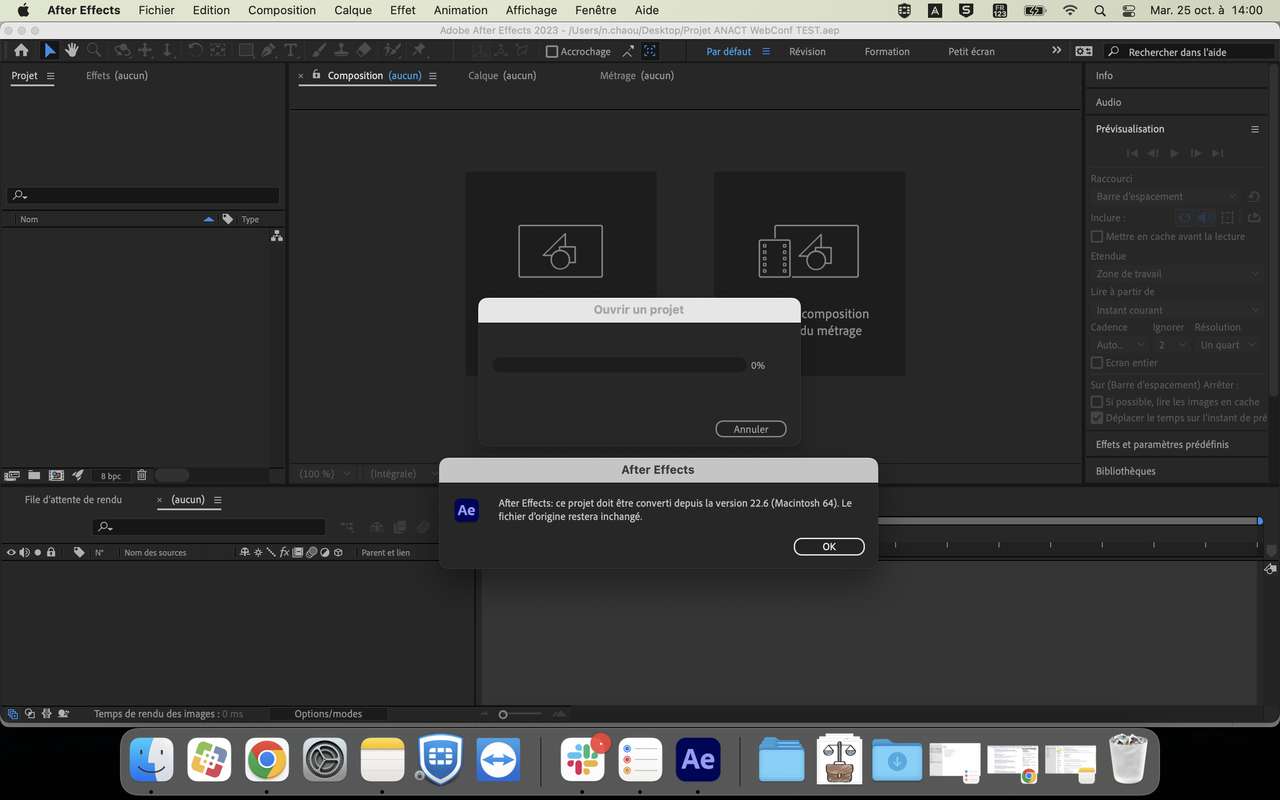Click OK in the After Effects dialog
The height and width of the screenshot is (800, 1280).
pyautogui.click(x=829, y=547)
